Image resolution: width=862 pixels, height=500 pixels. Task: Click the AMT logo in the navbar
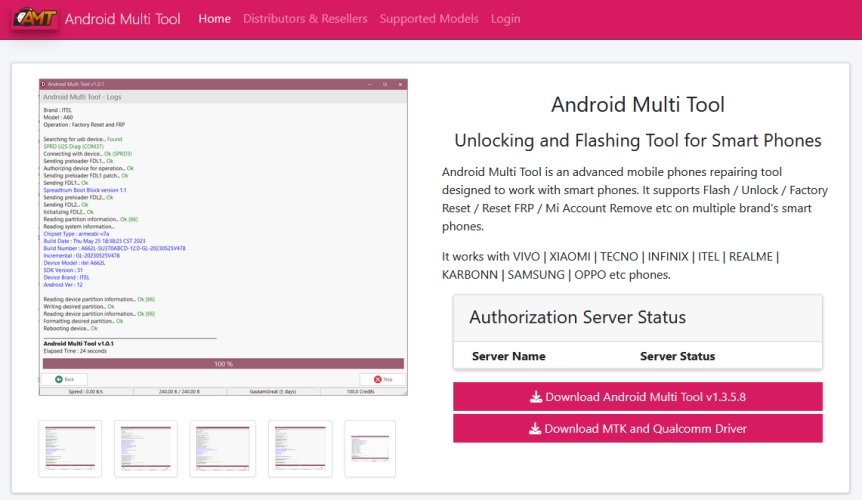pyautogui.click(x=35, y=18)
